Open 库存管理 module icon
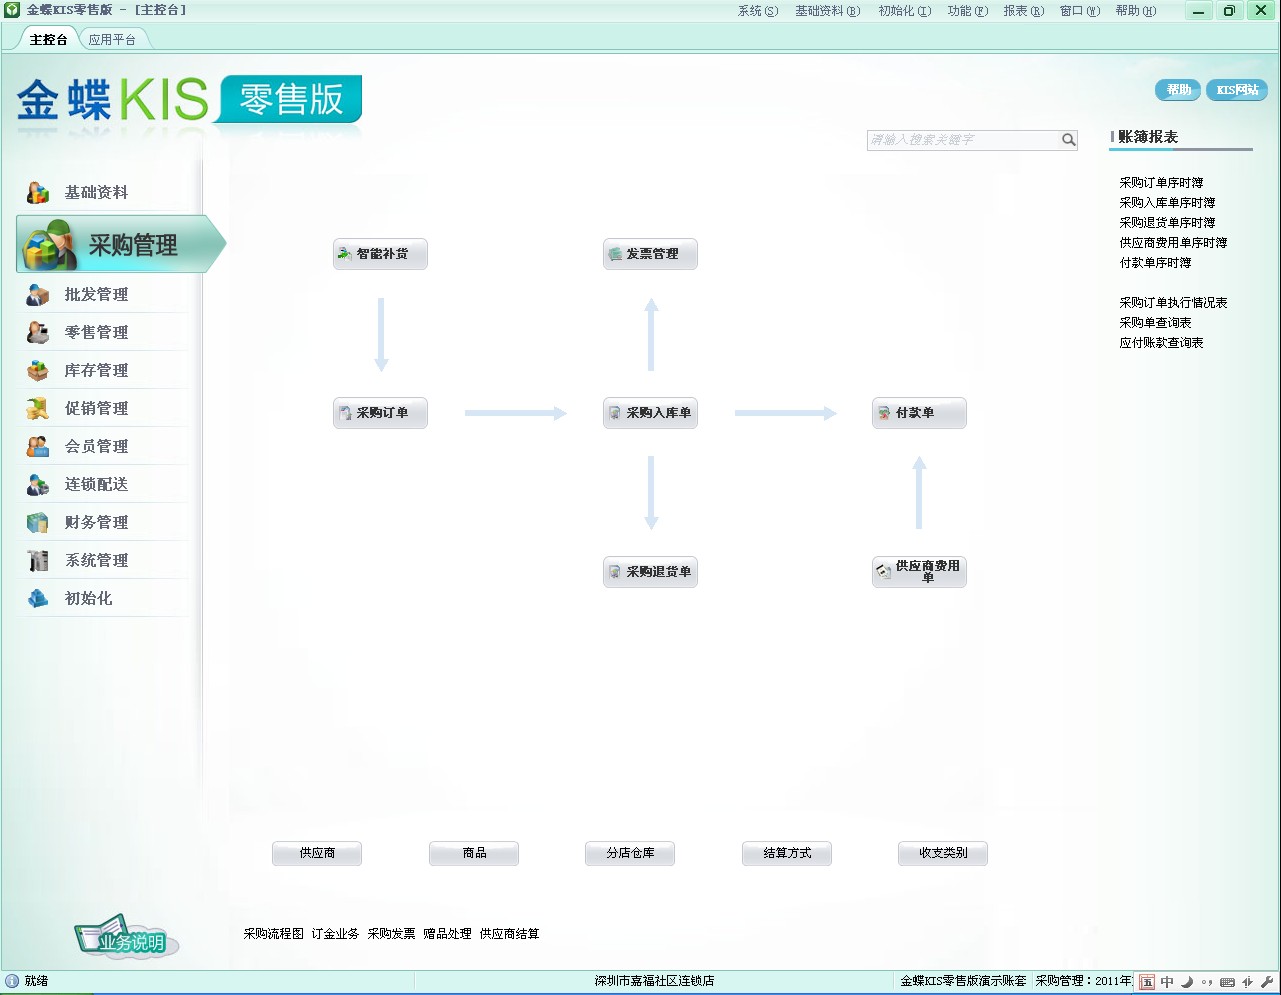The height and width of the screenshot is (995, 1281). click(38, 370)
